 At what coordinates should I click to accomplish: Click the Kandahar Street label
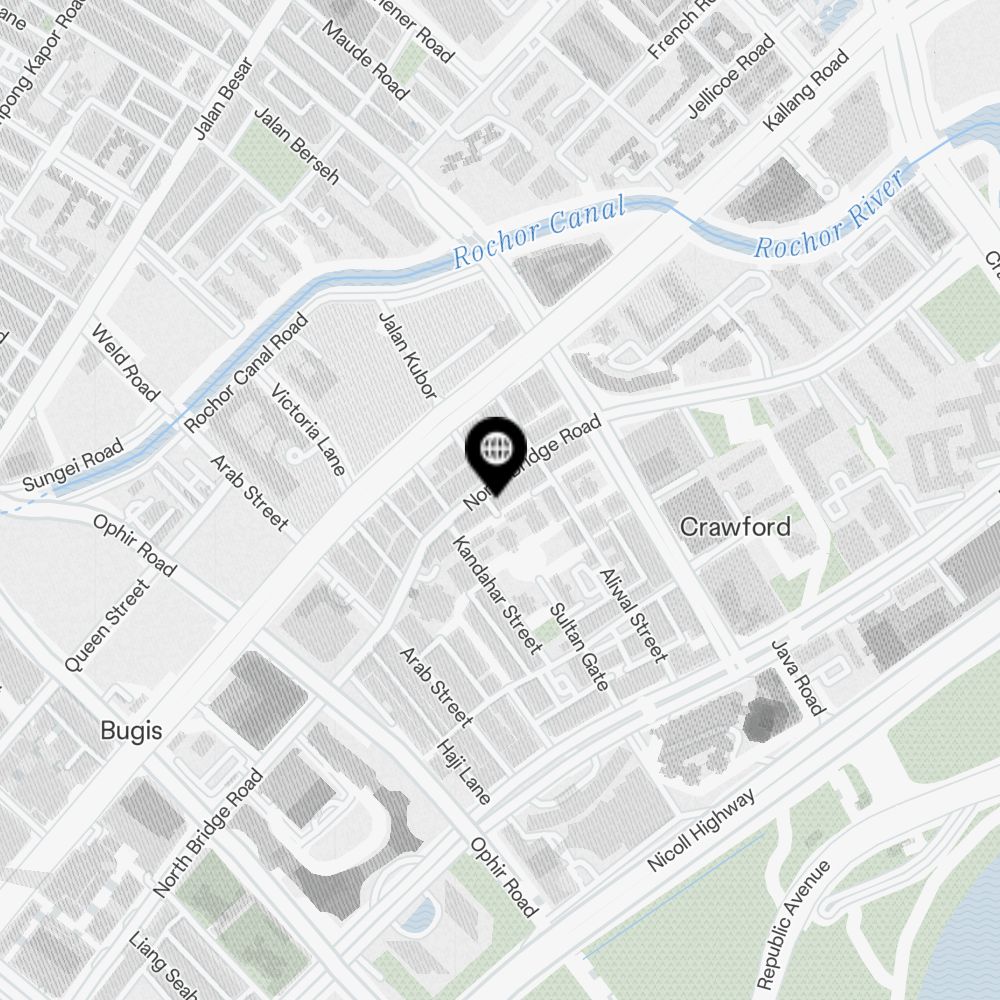click(497, 594)
